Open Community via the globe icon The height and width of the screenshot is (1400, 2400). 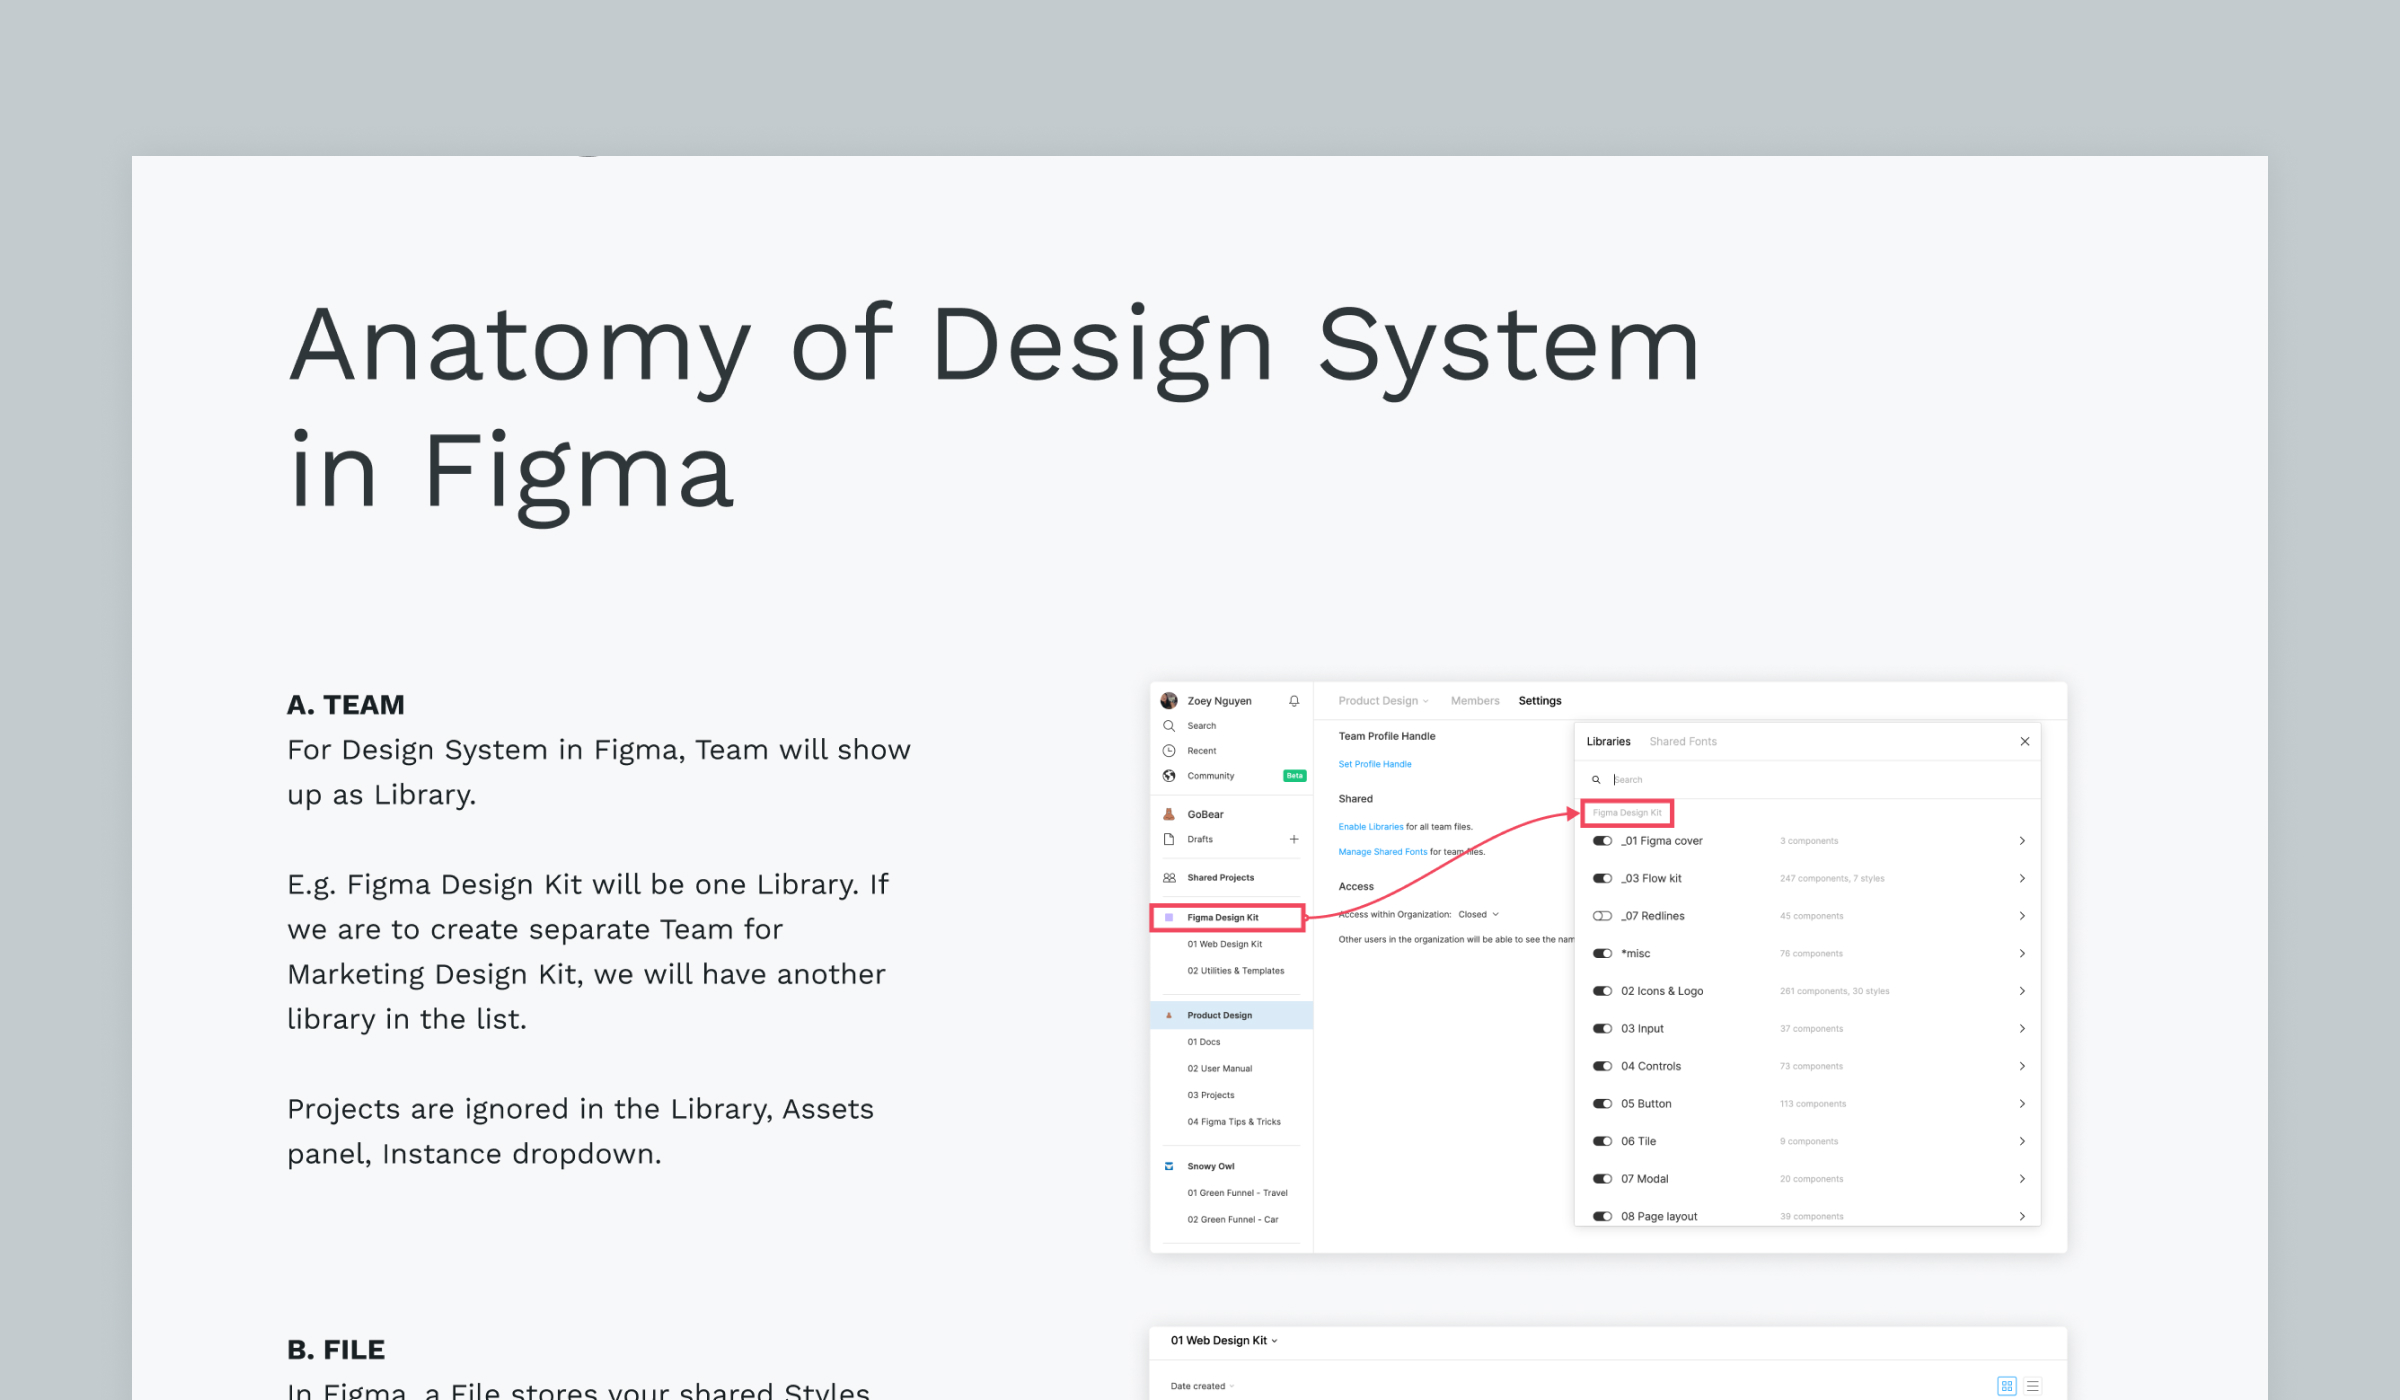point(1169,776)
